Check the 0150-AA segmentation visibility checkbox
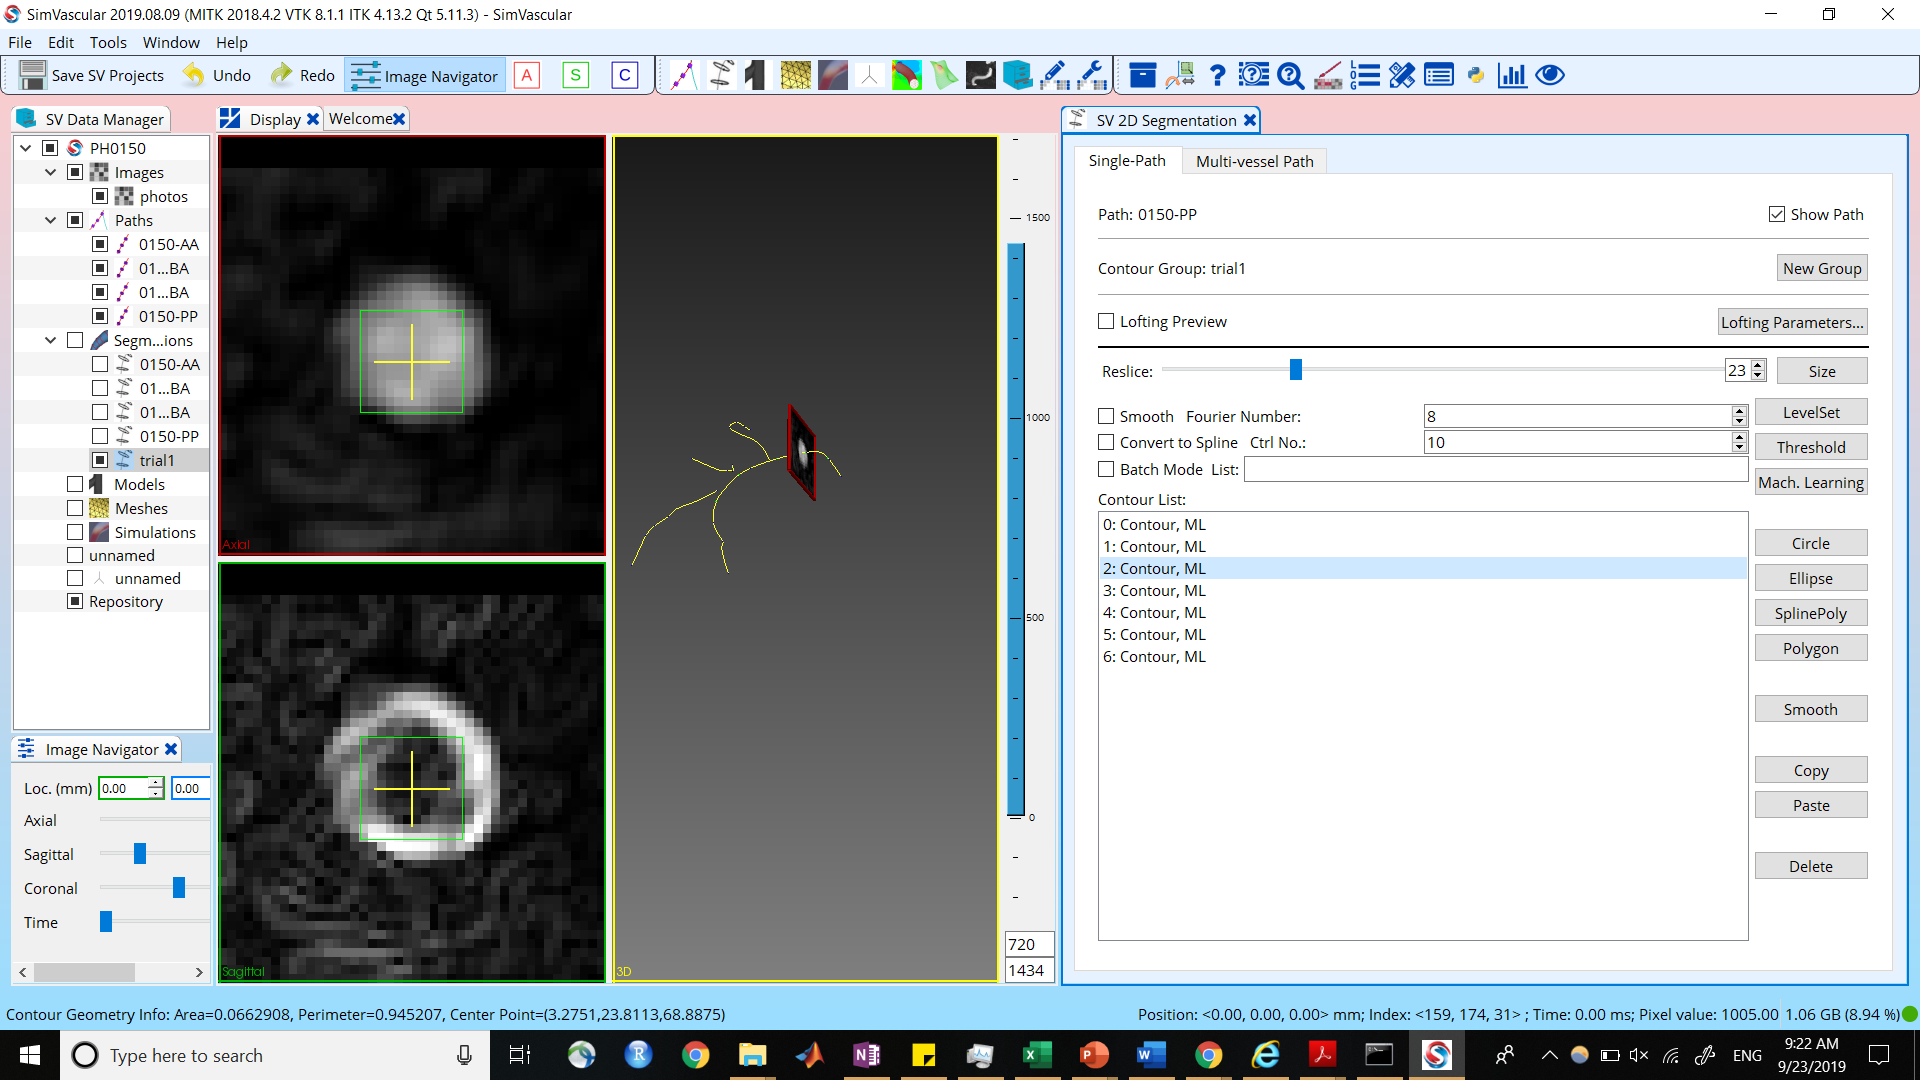This screenshot has width=1920, height=1080. click(100, 364)
